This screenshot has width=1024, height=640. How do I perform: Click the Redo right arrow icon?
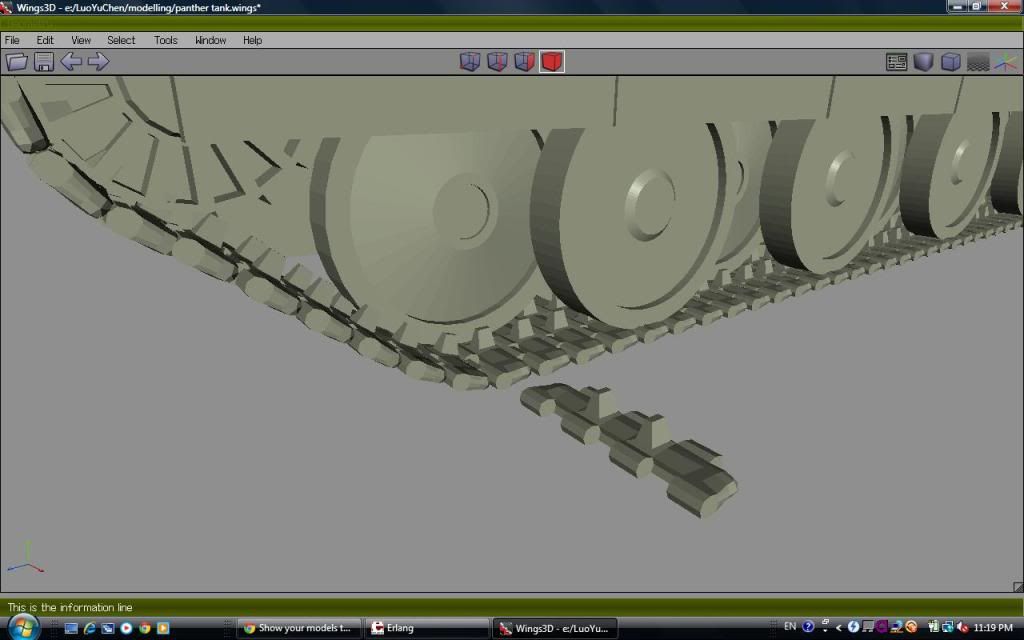point(98,62)
